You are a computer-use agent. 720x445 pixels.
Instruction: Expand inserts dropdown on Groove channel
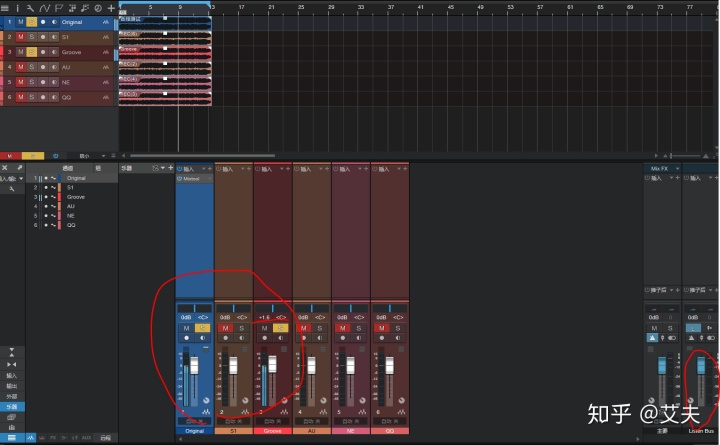point(282,169)
